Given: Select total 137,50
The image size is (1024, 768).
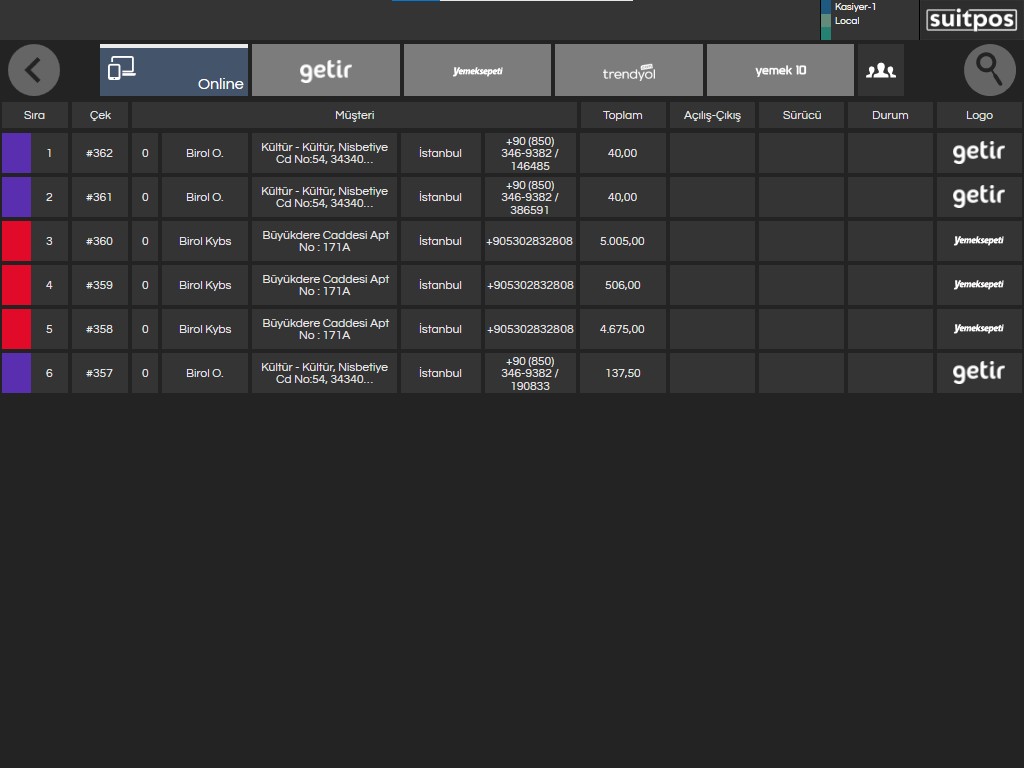Looking at the screenshot, I should [622, 373].
